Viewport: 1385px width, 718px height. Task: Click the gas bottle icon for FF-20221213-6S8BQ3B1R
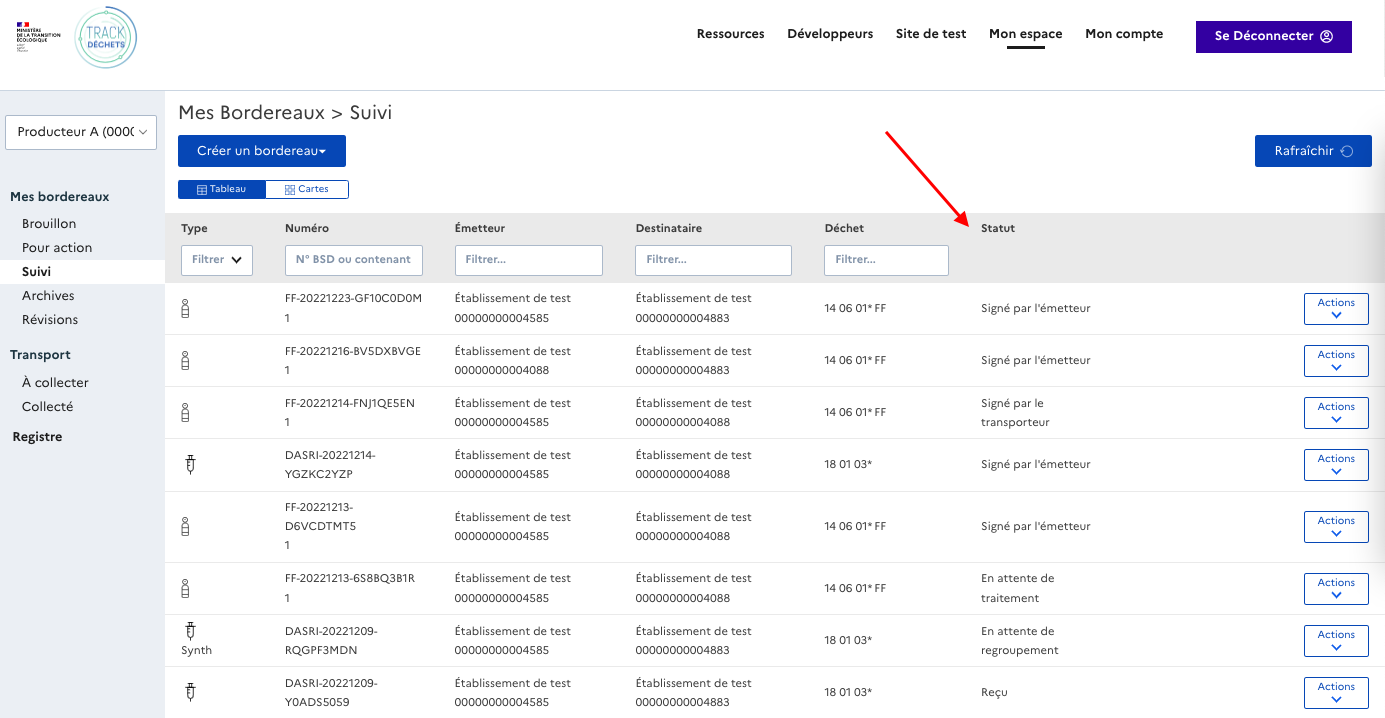(x=185, y=588)
